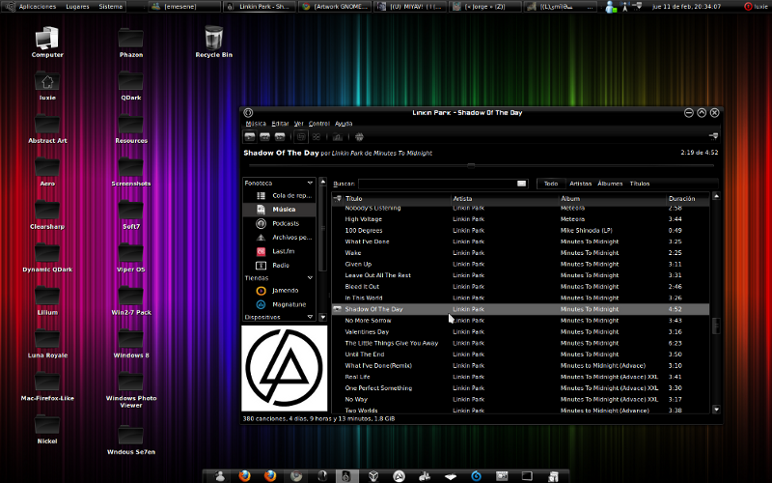772x483 pixels.
Task: Sort songs by Duración column
Action: pyautogui.click(x=687, y=199)
